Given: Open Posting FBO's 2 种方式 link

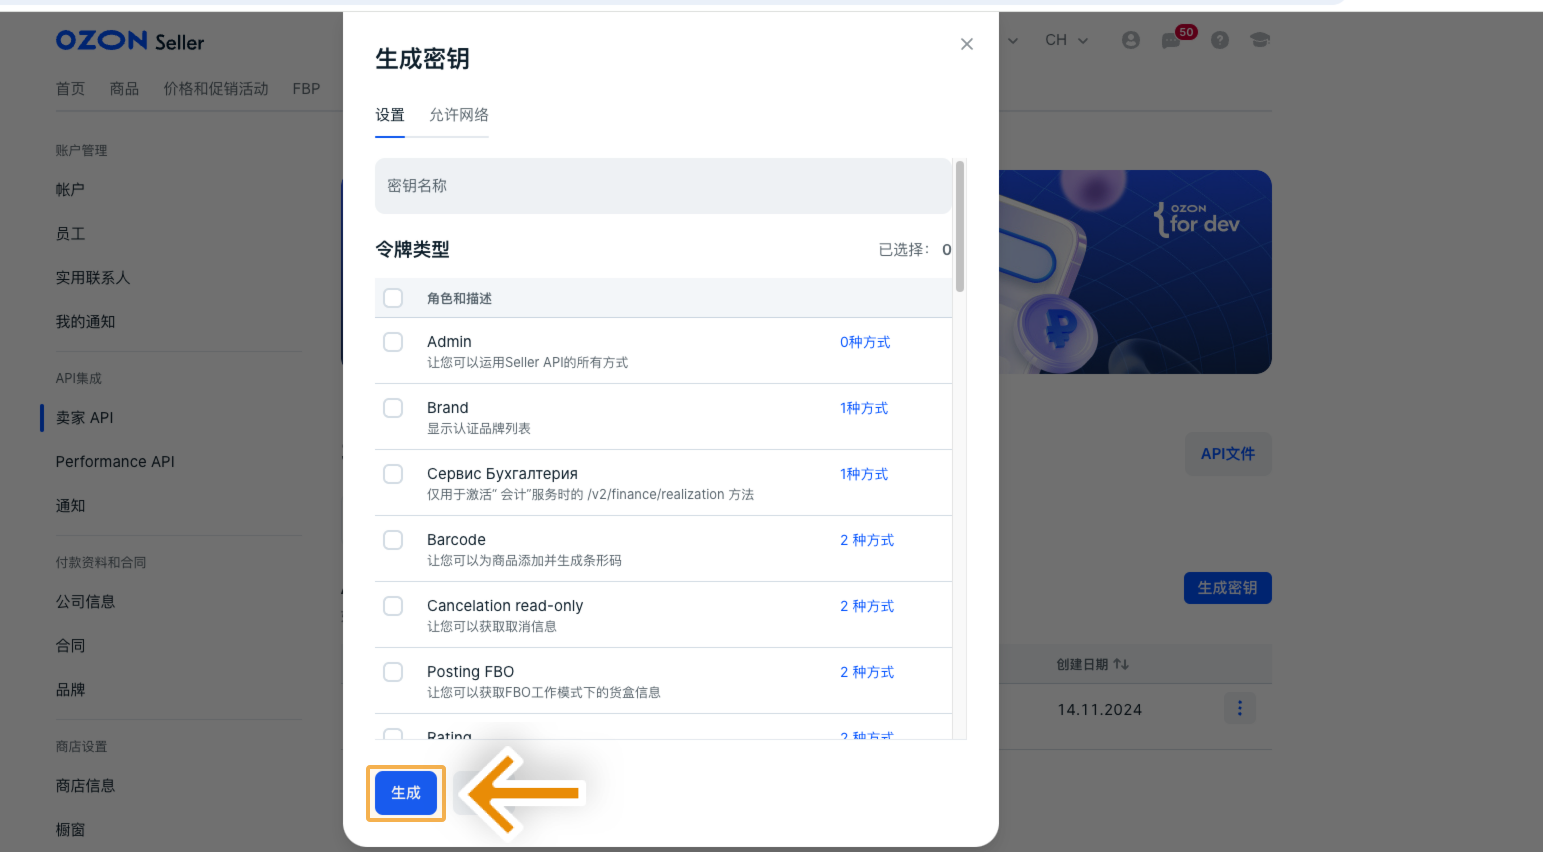Looking at the screenshot, I should [x=867, y=672].
